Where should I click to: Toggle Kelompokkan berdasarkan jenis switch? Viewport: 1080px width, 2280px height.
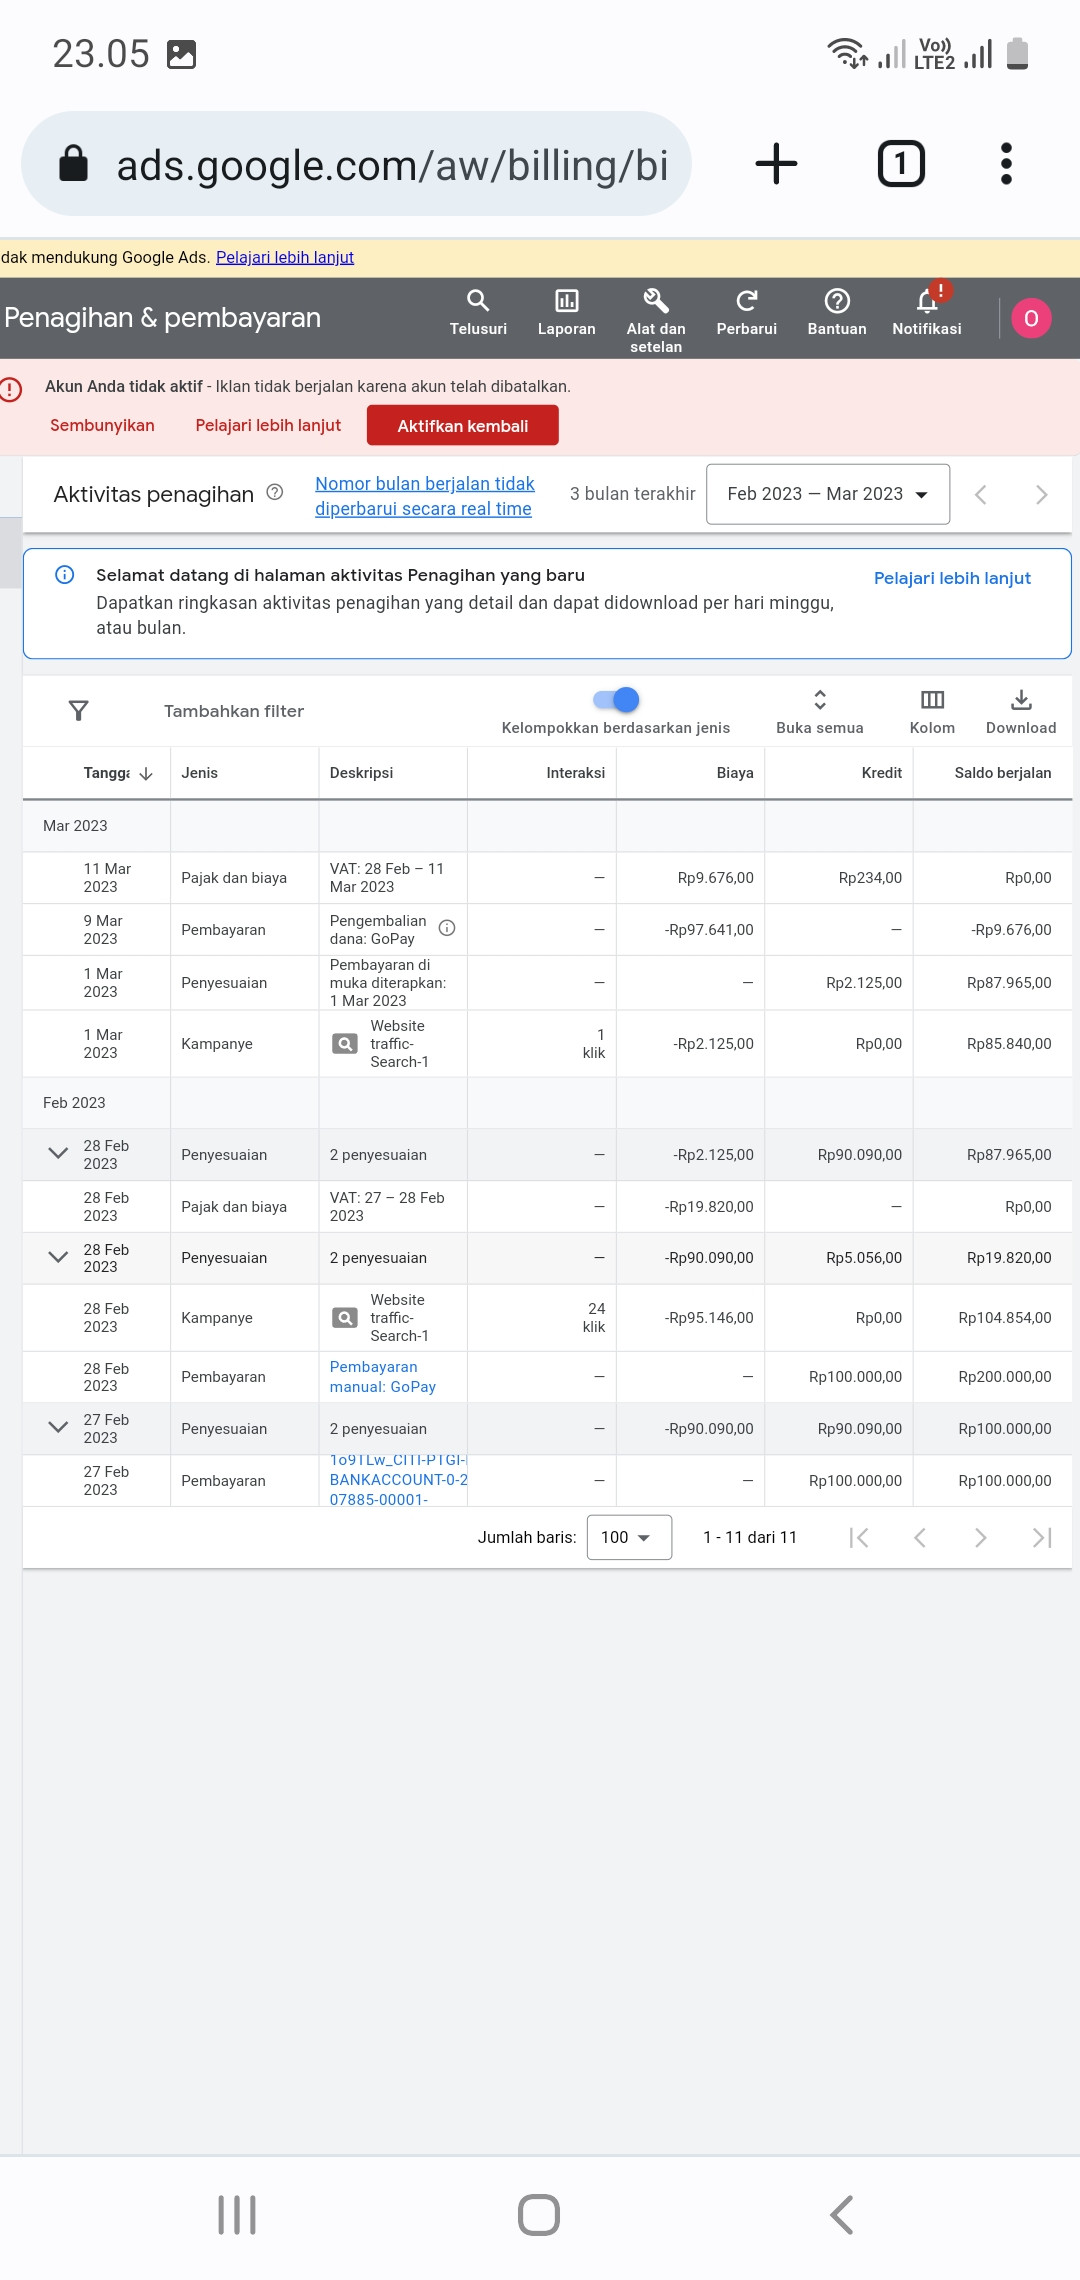coord(617,700)
